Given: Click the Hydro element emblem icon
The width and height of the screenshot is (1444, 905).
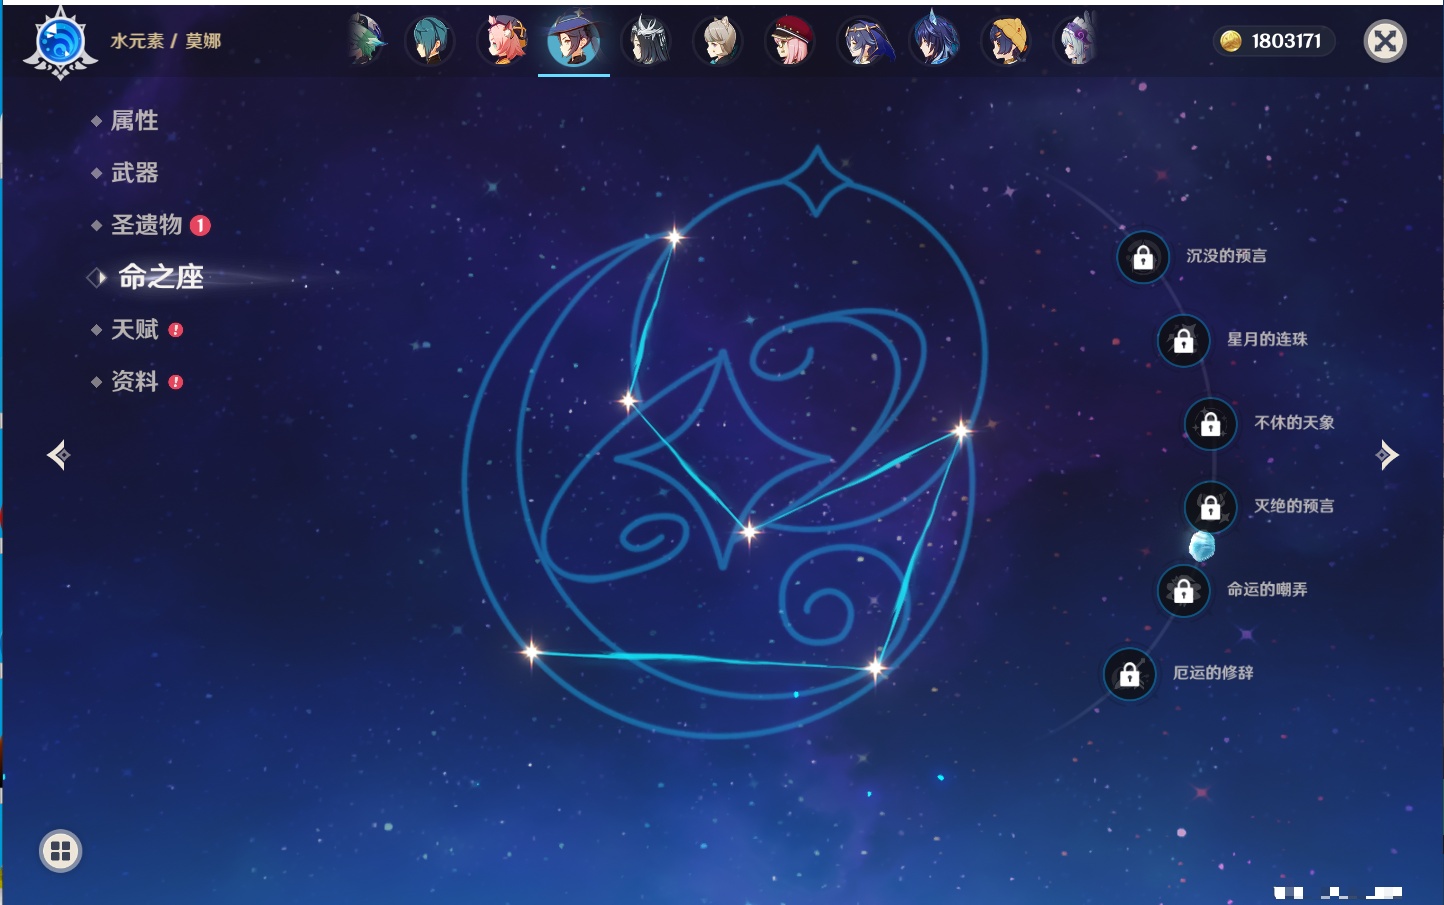Looking at the screenshot, I should tap(60, 42).
